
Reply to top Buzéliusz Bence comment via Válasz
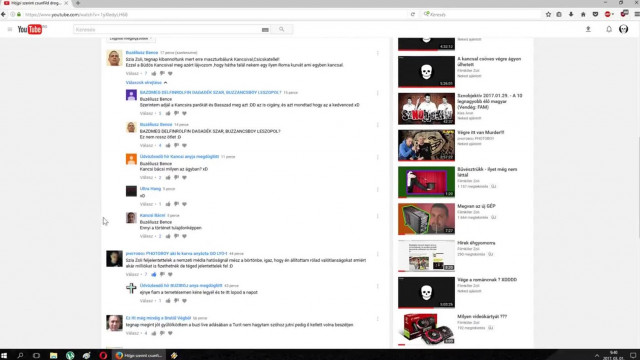point(132,73)
